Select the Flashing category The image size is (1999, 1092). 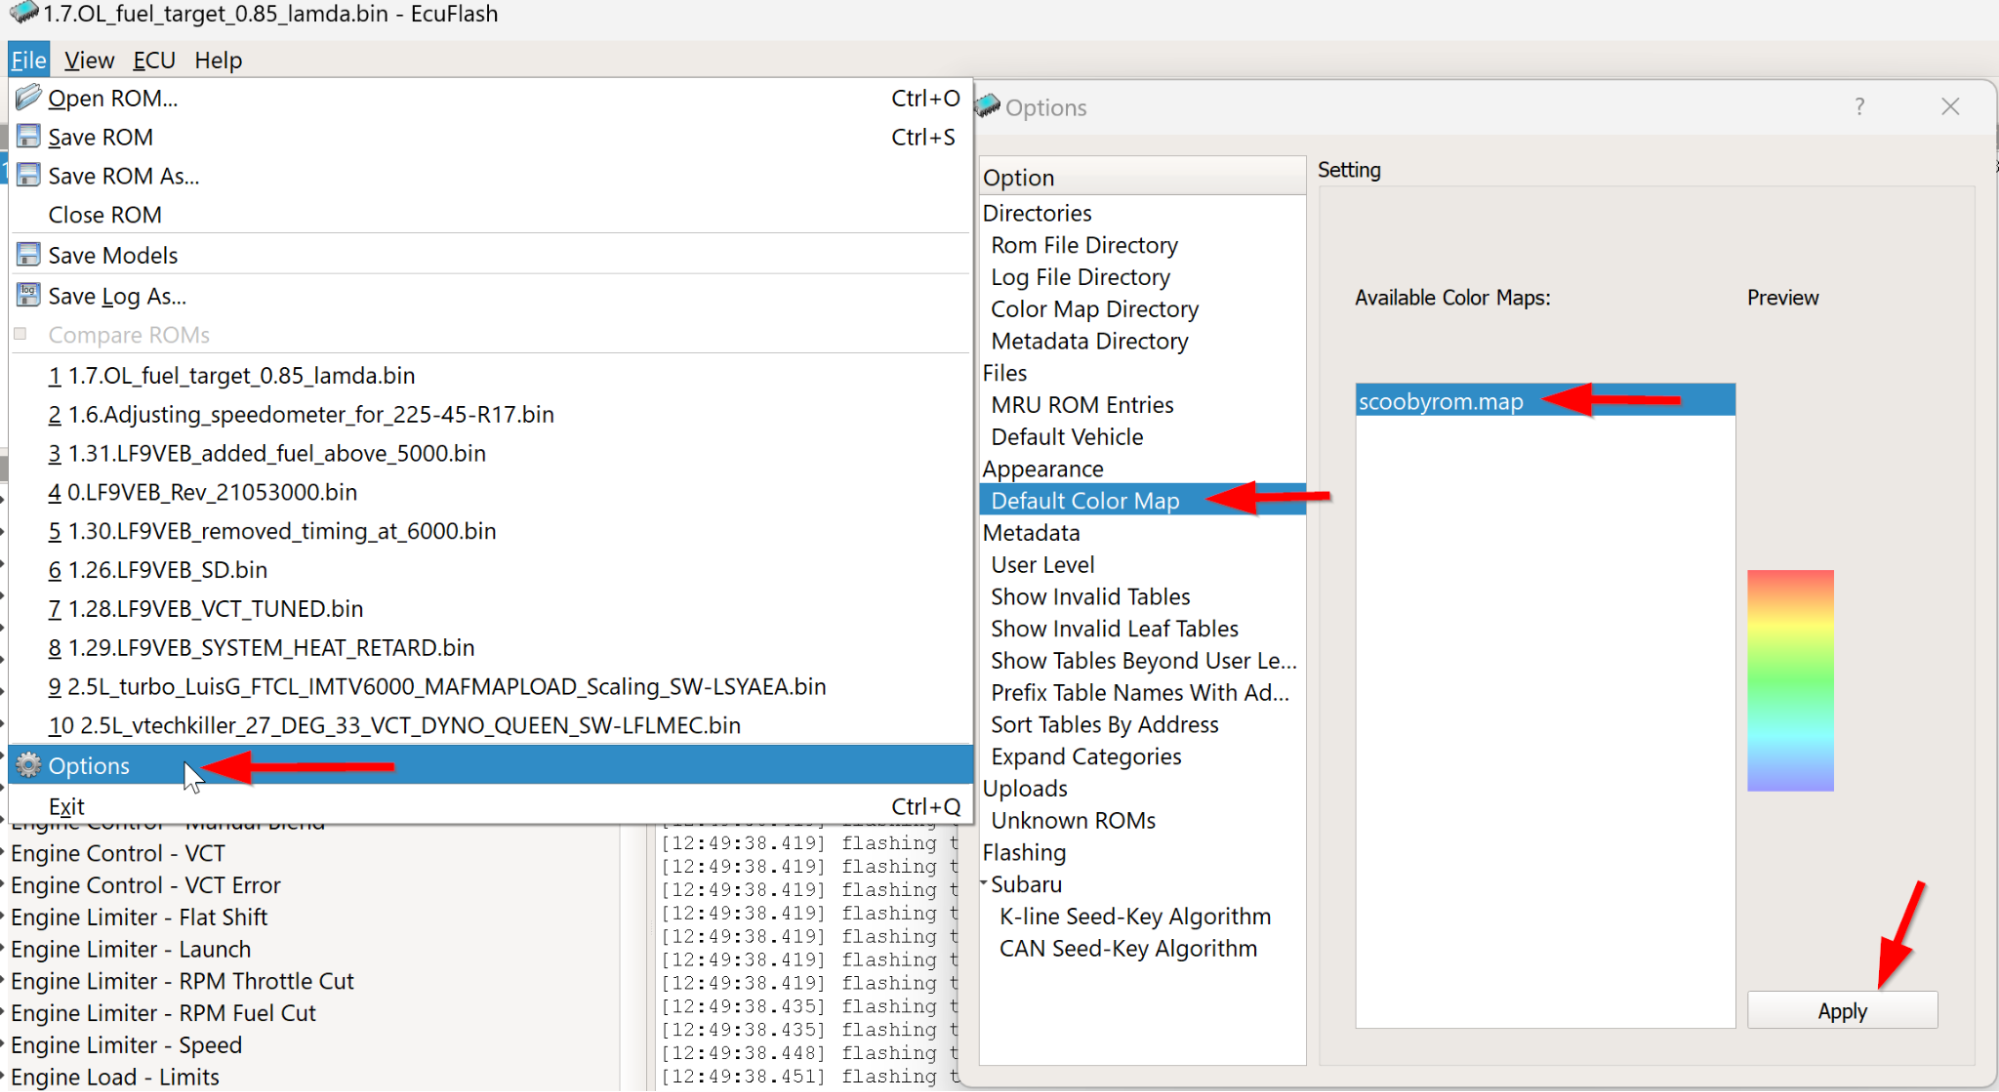(x=1143, y=853)
